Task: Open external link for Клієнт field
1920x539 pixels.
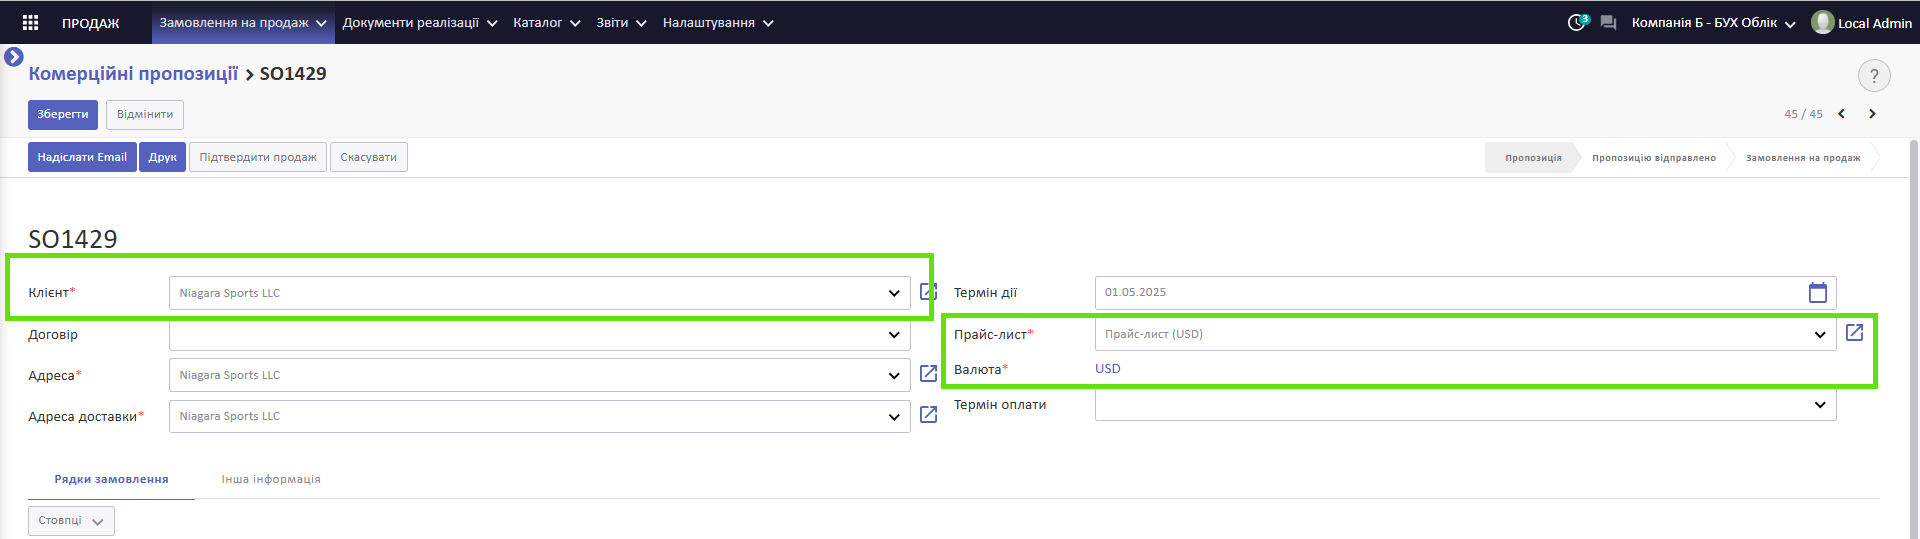Action: pyautogui.click(x=928, y=292)
